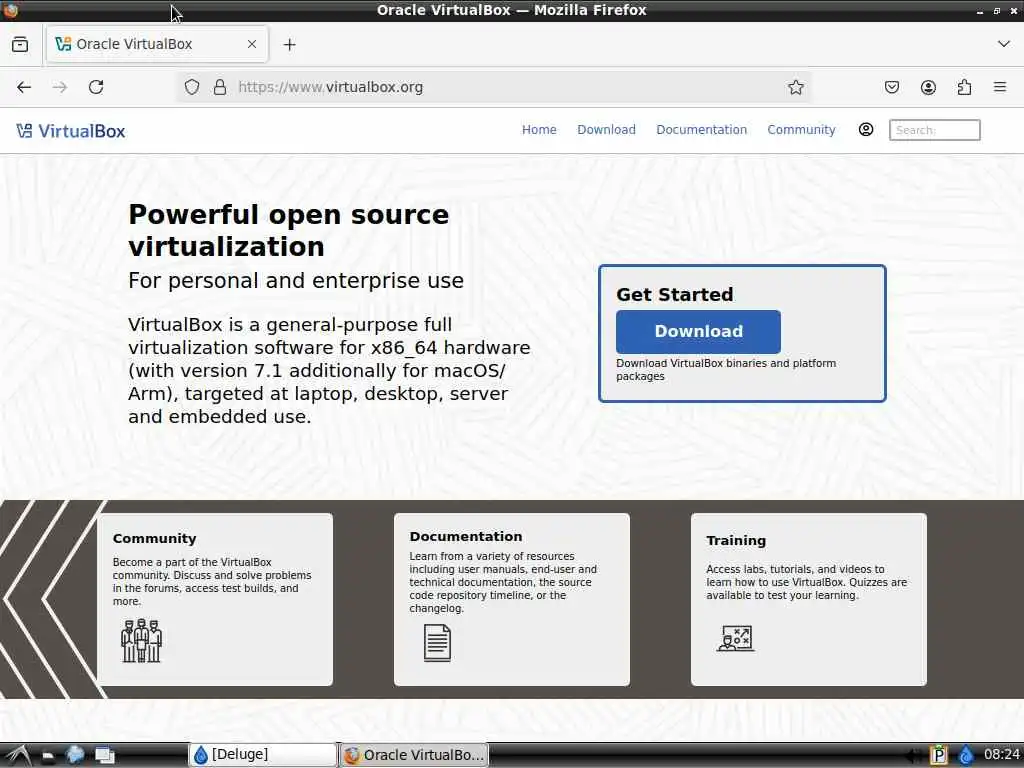Switch to the Deluge taskbar window

click(263, 755)
